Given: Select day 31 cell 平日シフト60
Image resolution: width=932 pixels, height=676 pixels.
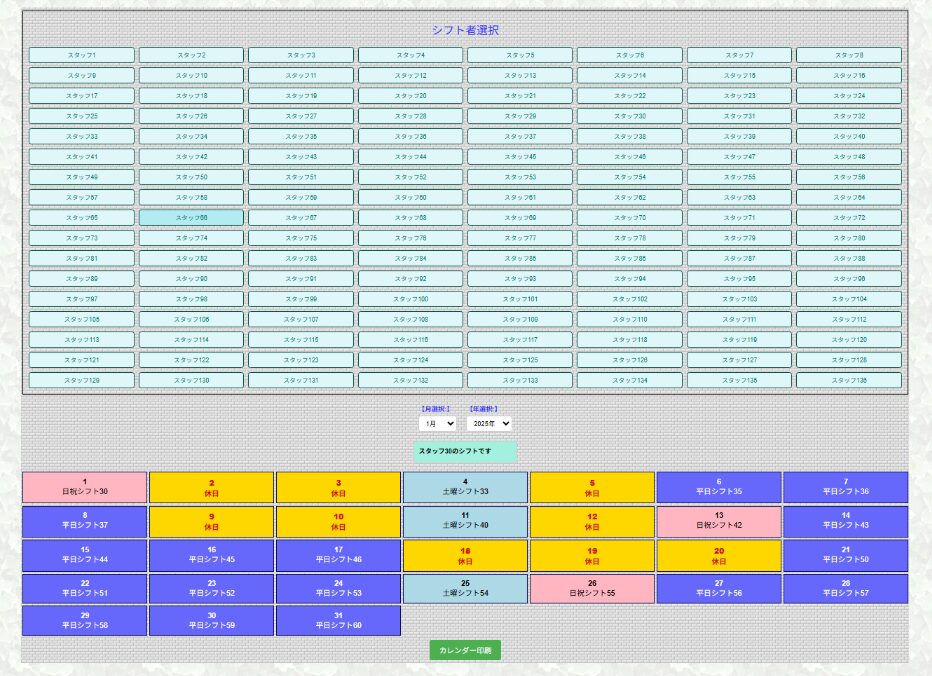Looking at the screenshot, I should pos(338,621).
